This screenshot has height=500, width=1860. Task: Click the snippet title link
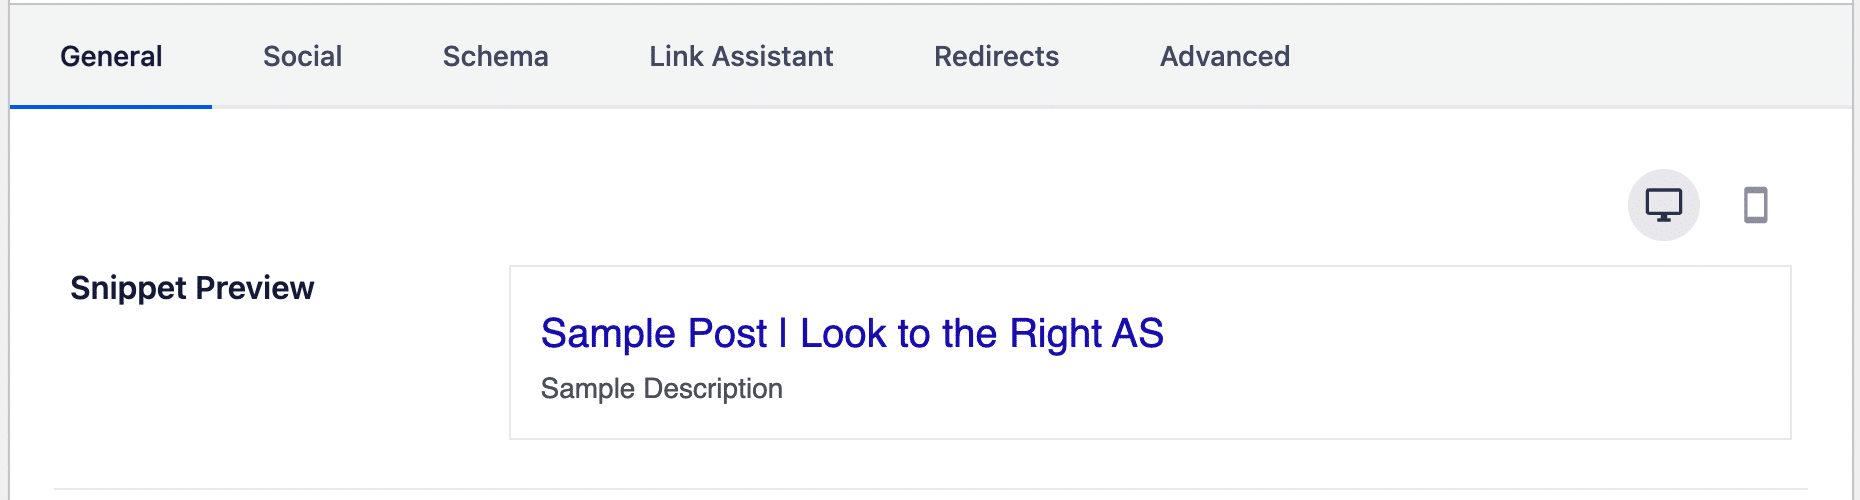pyautogui.click(x=852, y=334)
